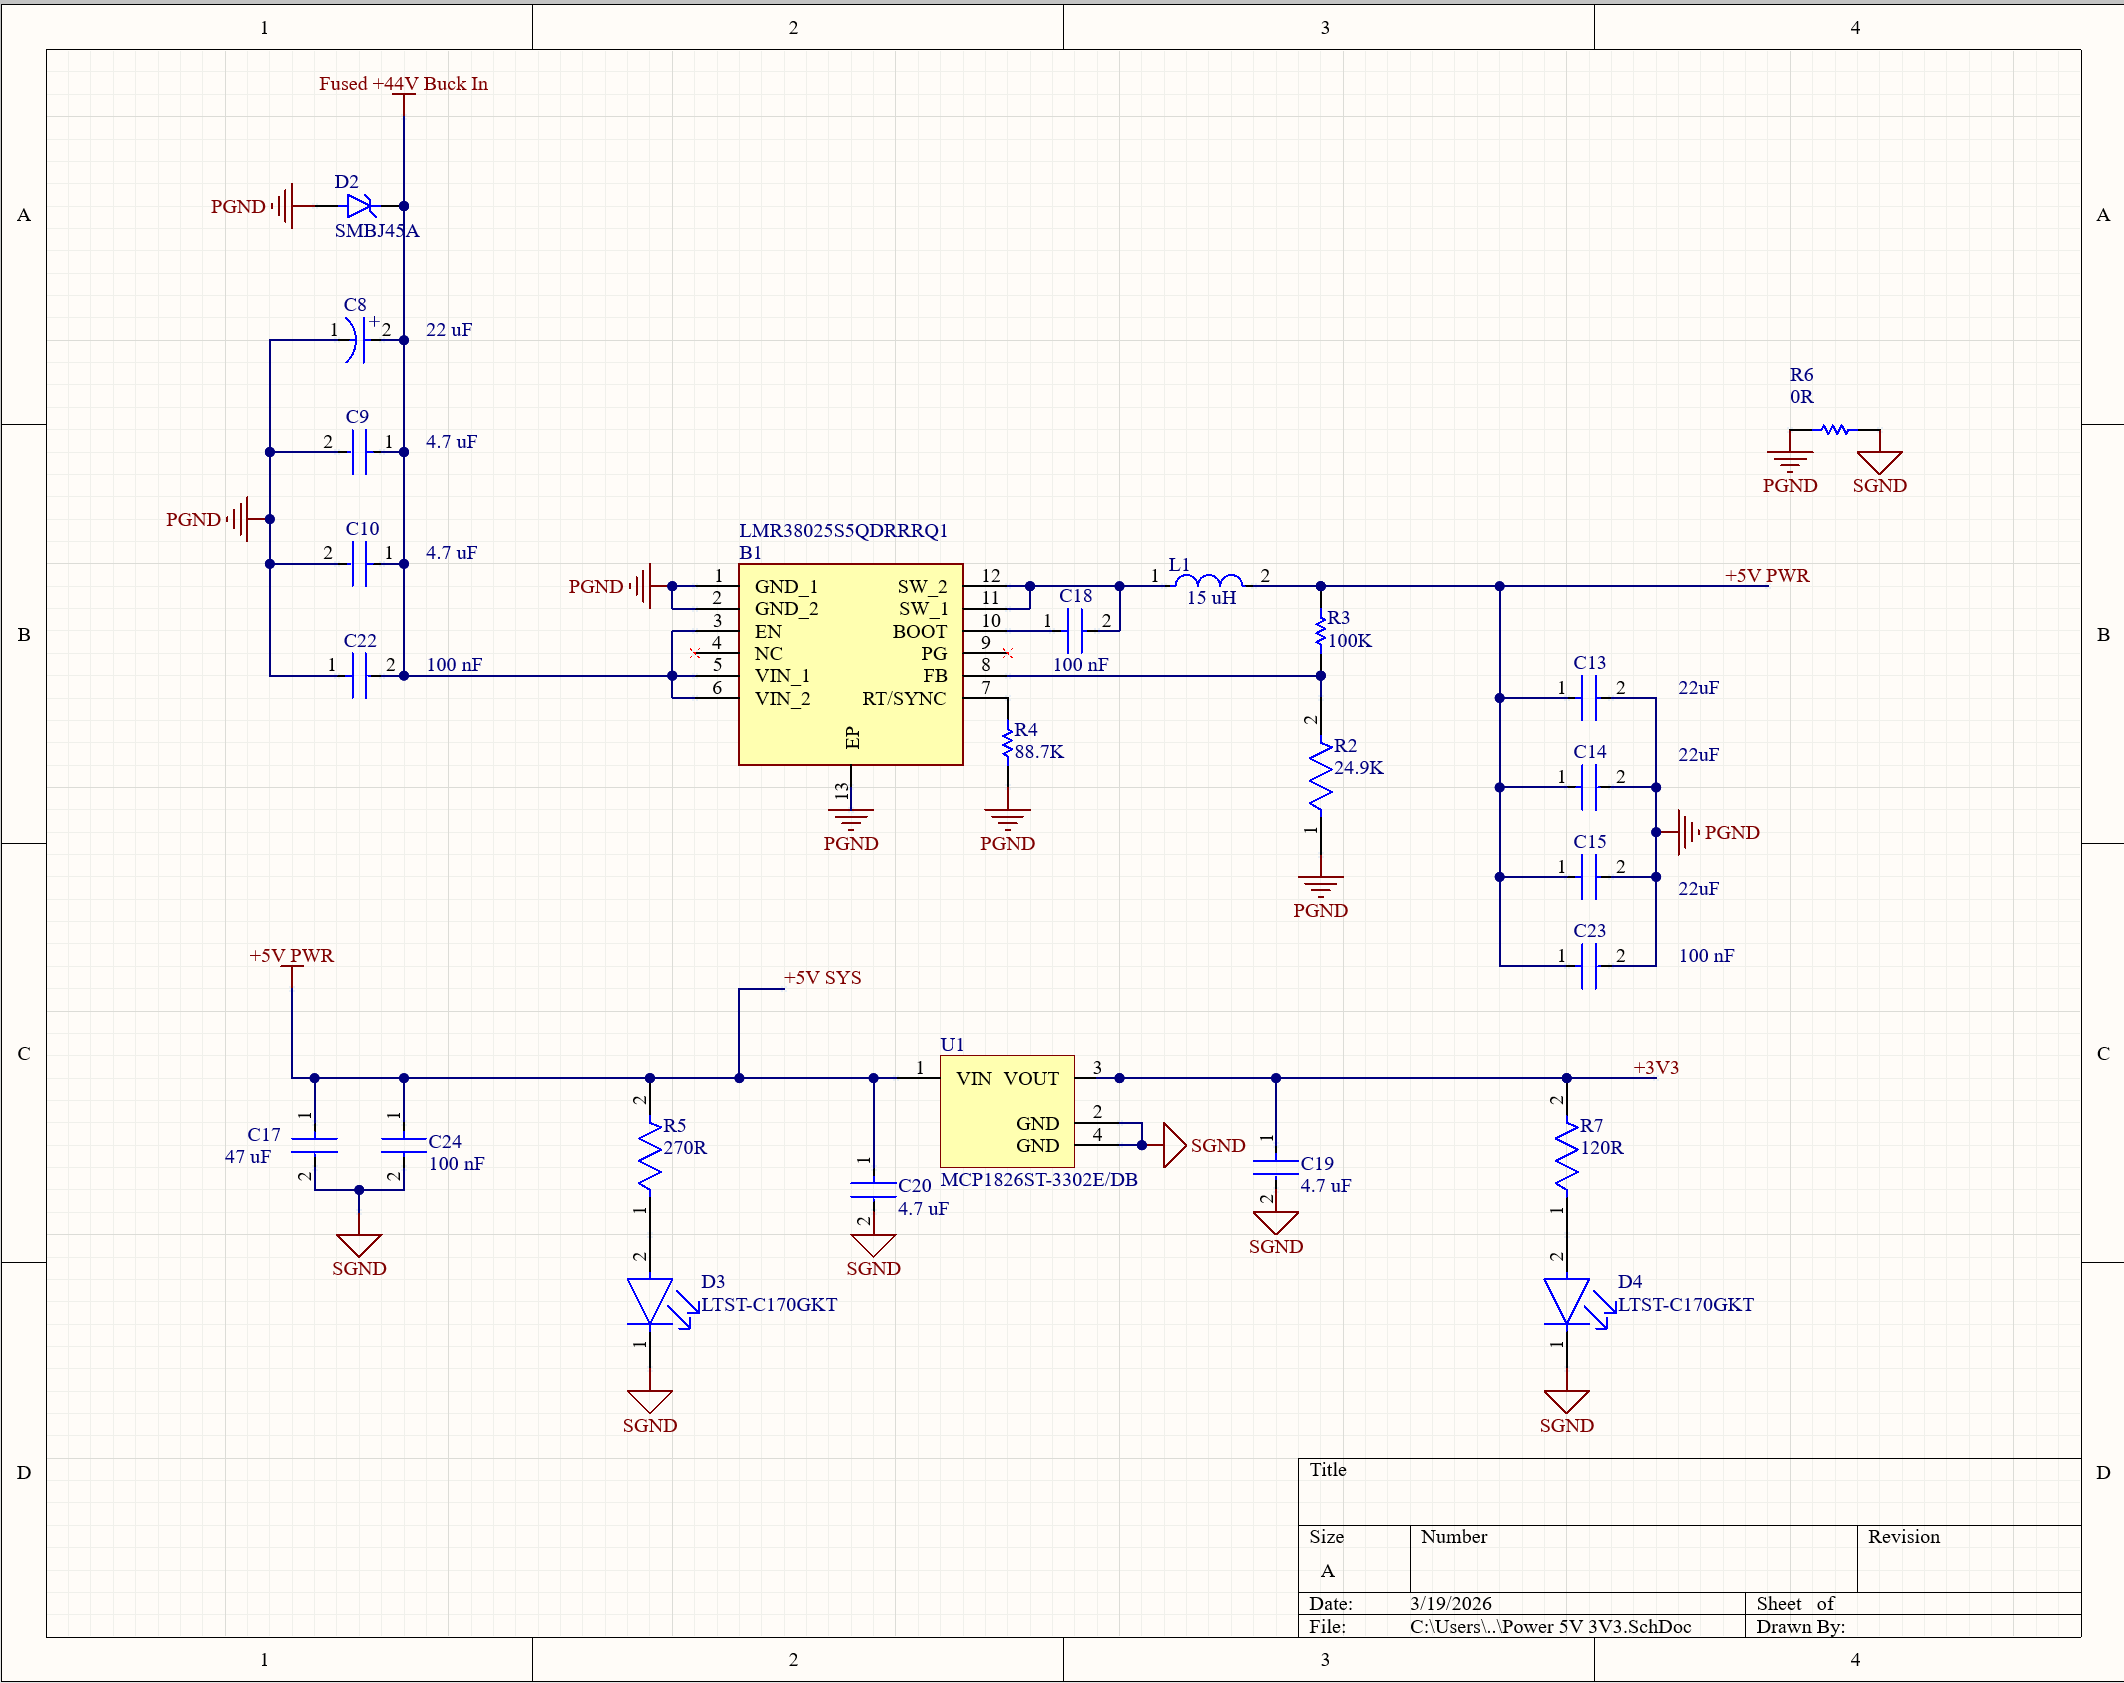Screen dimensions: 2124x1683
Task: Select the LDO regulator U1 MCP1826ST-3302E/DB
Action: click(x=1007, y=1110)
